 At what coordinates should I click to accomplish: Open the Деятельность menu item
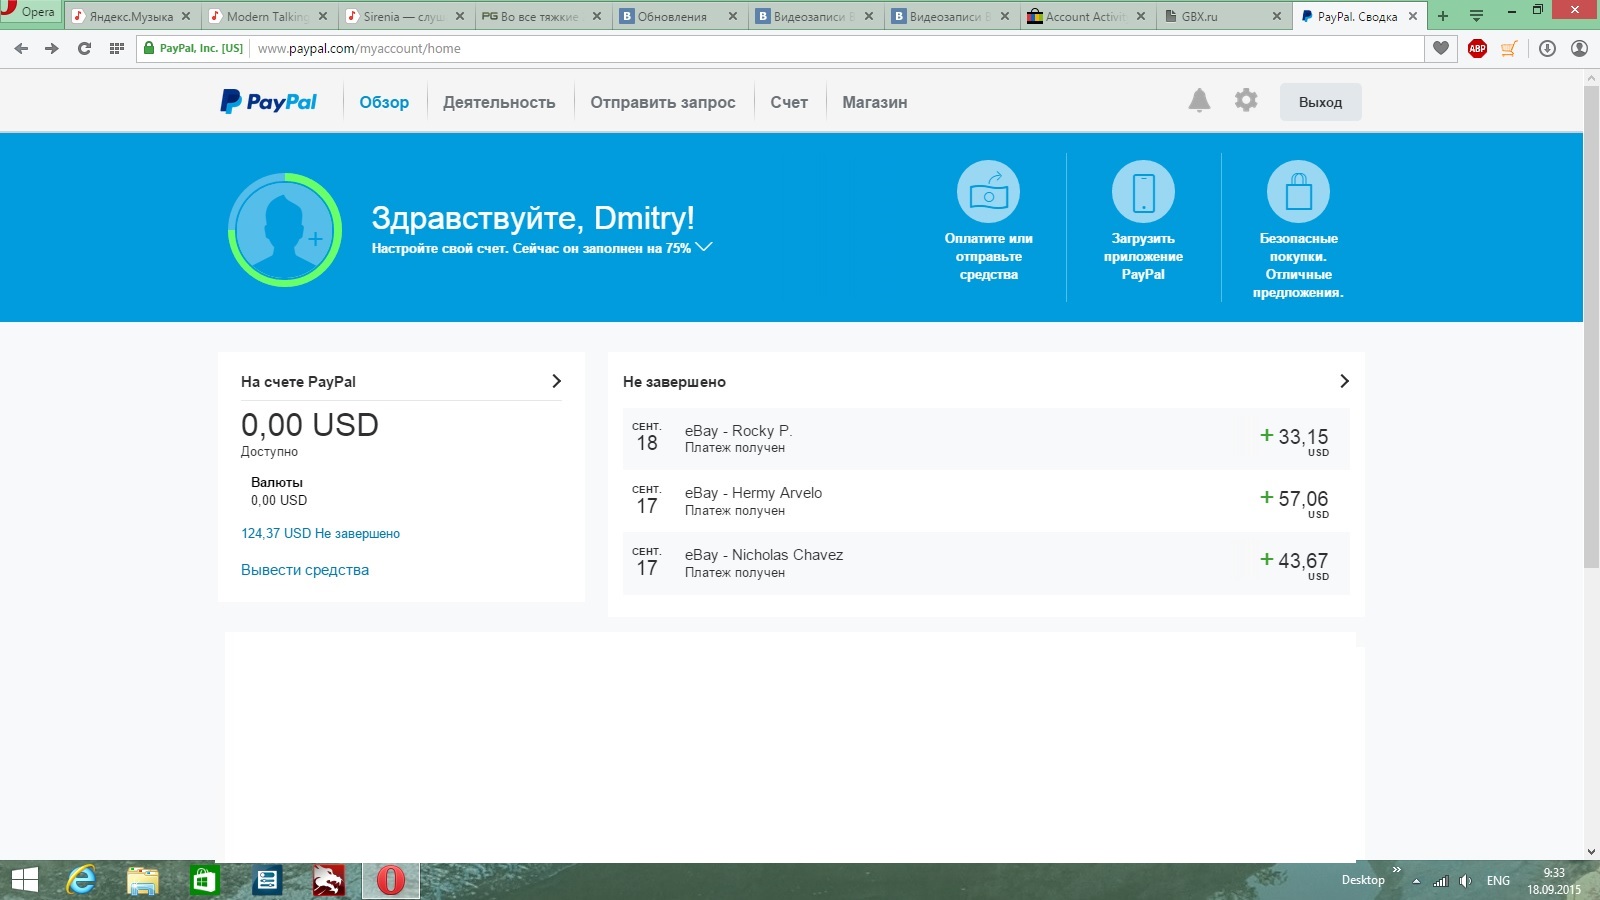pos(499,102)
